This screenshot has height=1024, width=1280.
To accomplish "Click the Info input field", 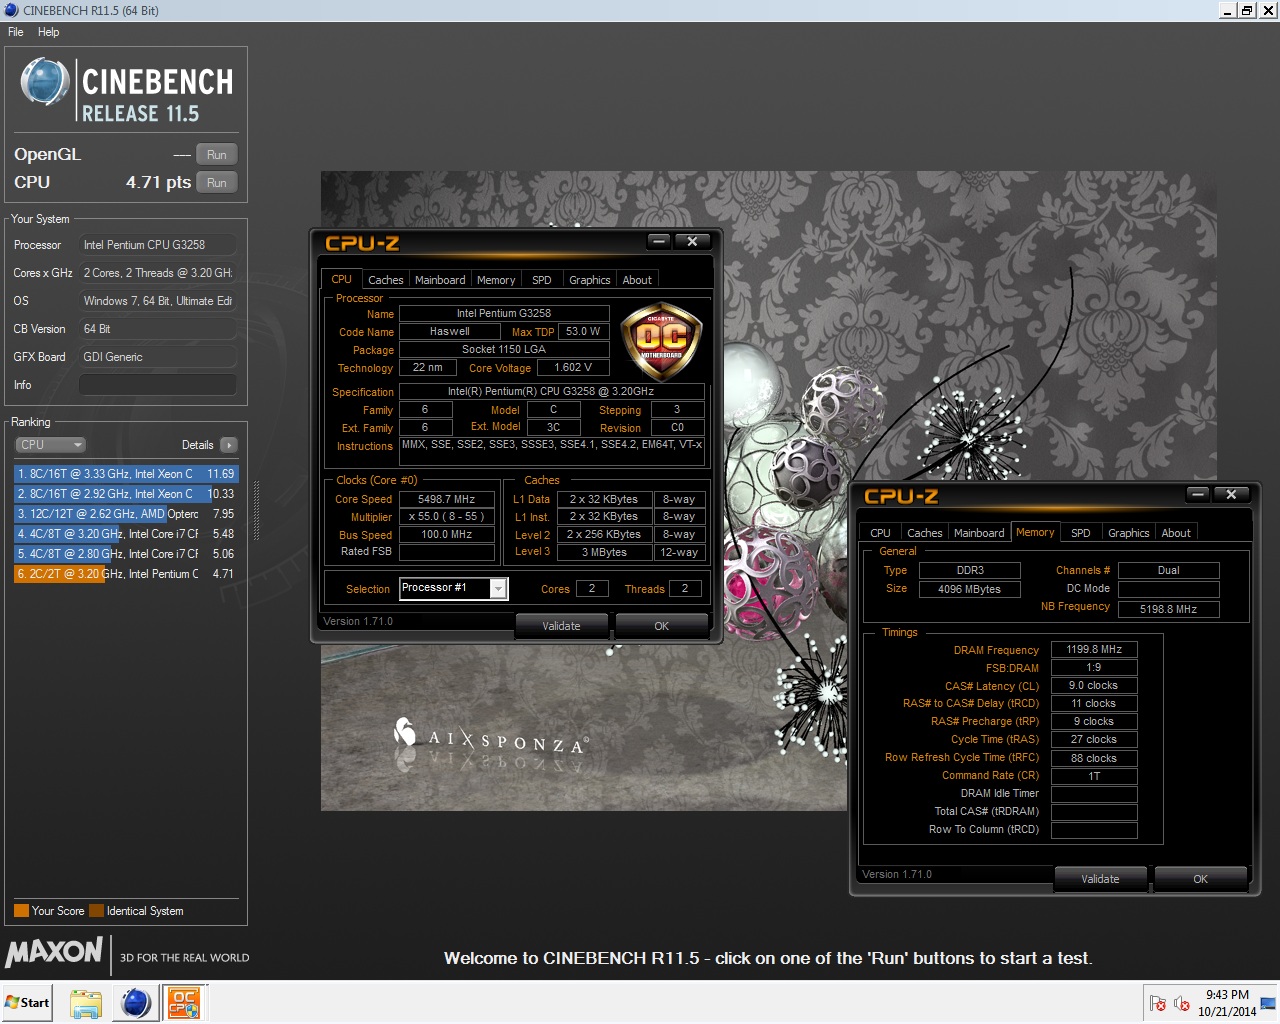I will 158,385.
